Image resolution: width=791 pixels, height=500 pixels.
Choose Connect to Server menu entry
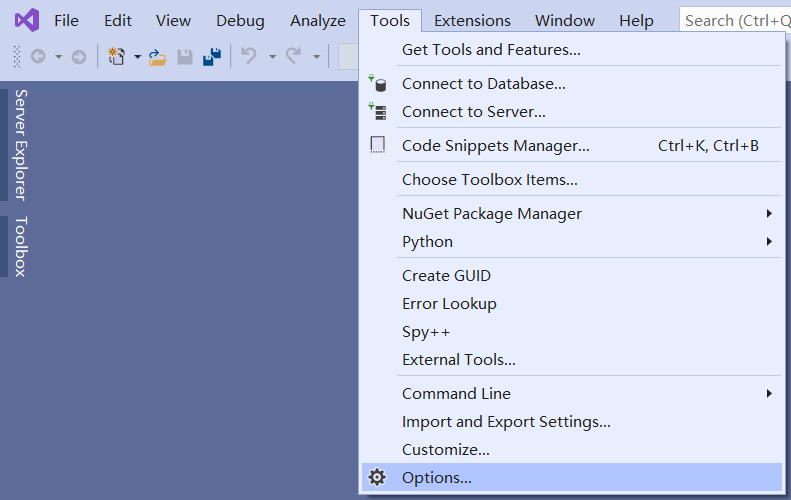572,112
